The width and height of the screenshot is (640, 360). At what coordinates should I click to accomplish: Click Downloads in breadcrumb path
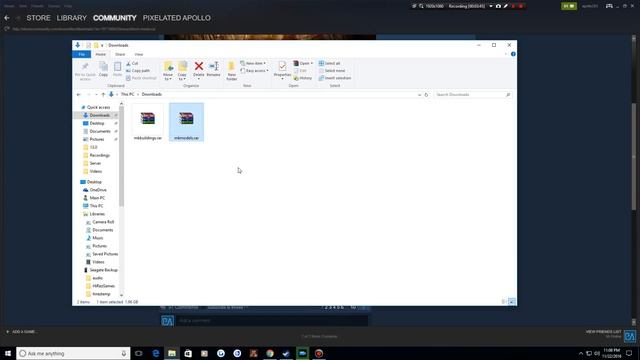(152, 94)
